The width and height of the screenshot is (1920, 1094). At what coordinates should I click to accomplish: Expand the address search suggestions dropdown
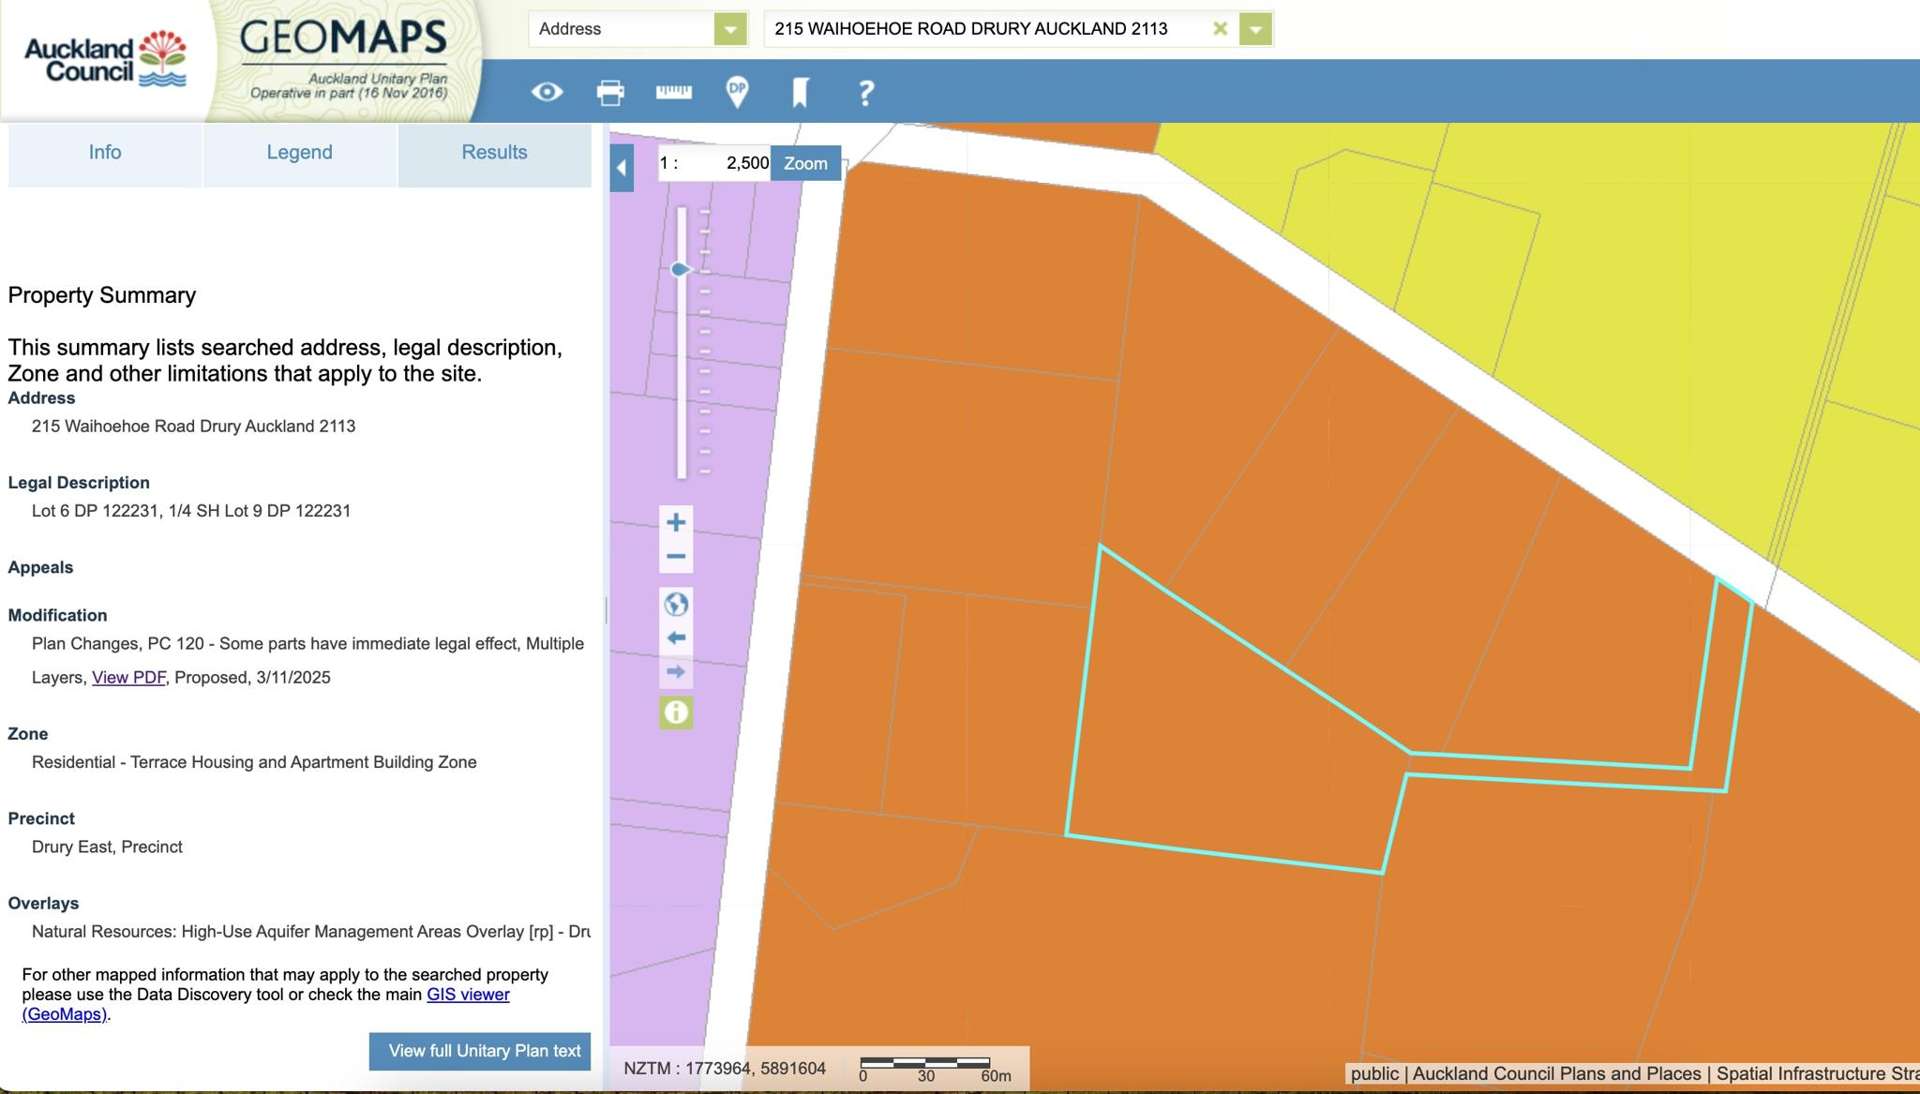1255,29
